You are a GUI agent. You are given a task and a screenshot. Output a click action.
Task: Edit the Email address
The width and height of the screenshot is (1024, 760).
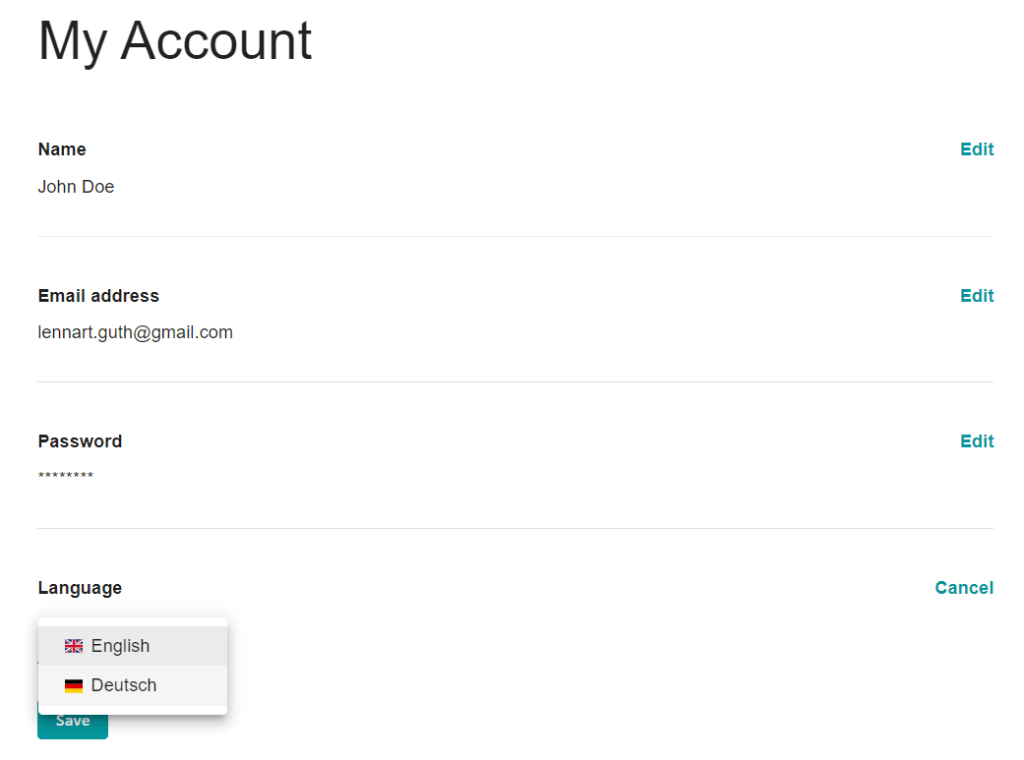[x=976, y=295]
